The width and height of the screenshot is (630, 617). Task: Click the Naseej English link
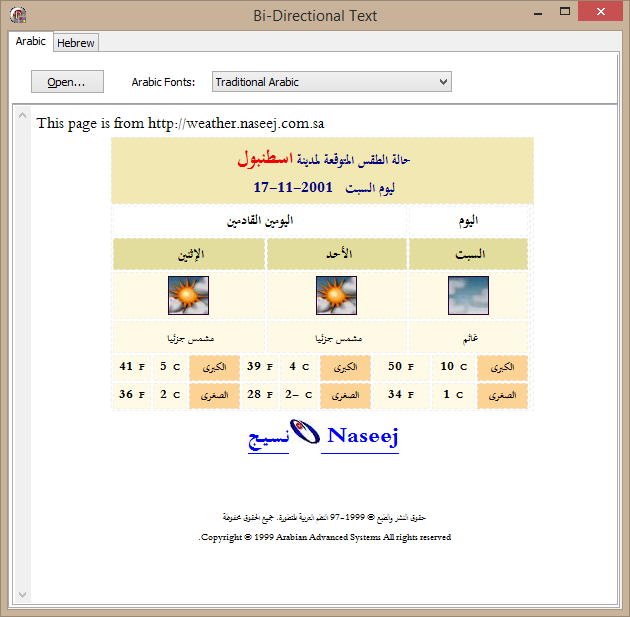pos(362,437)
